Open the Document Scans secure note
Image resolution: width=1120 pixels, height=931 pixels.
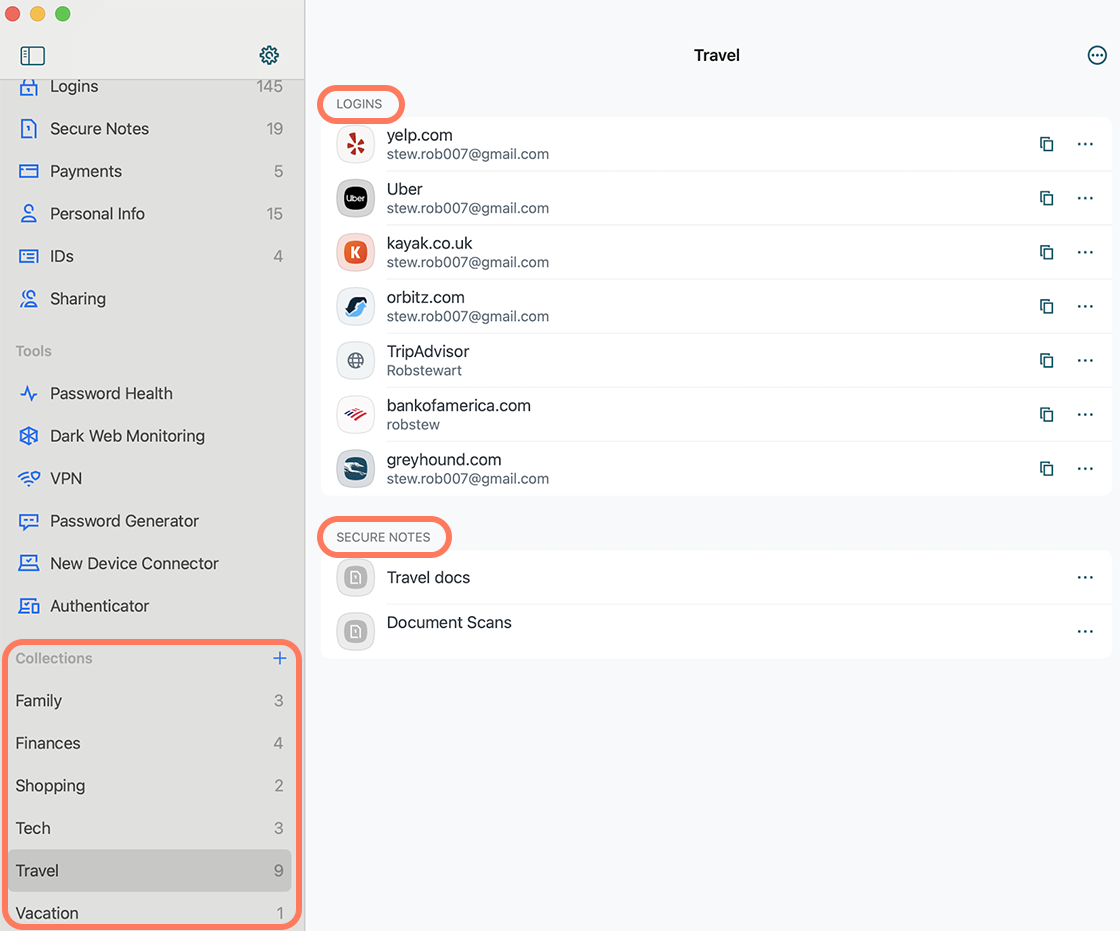tap(716, 632)
